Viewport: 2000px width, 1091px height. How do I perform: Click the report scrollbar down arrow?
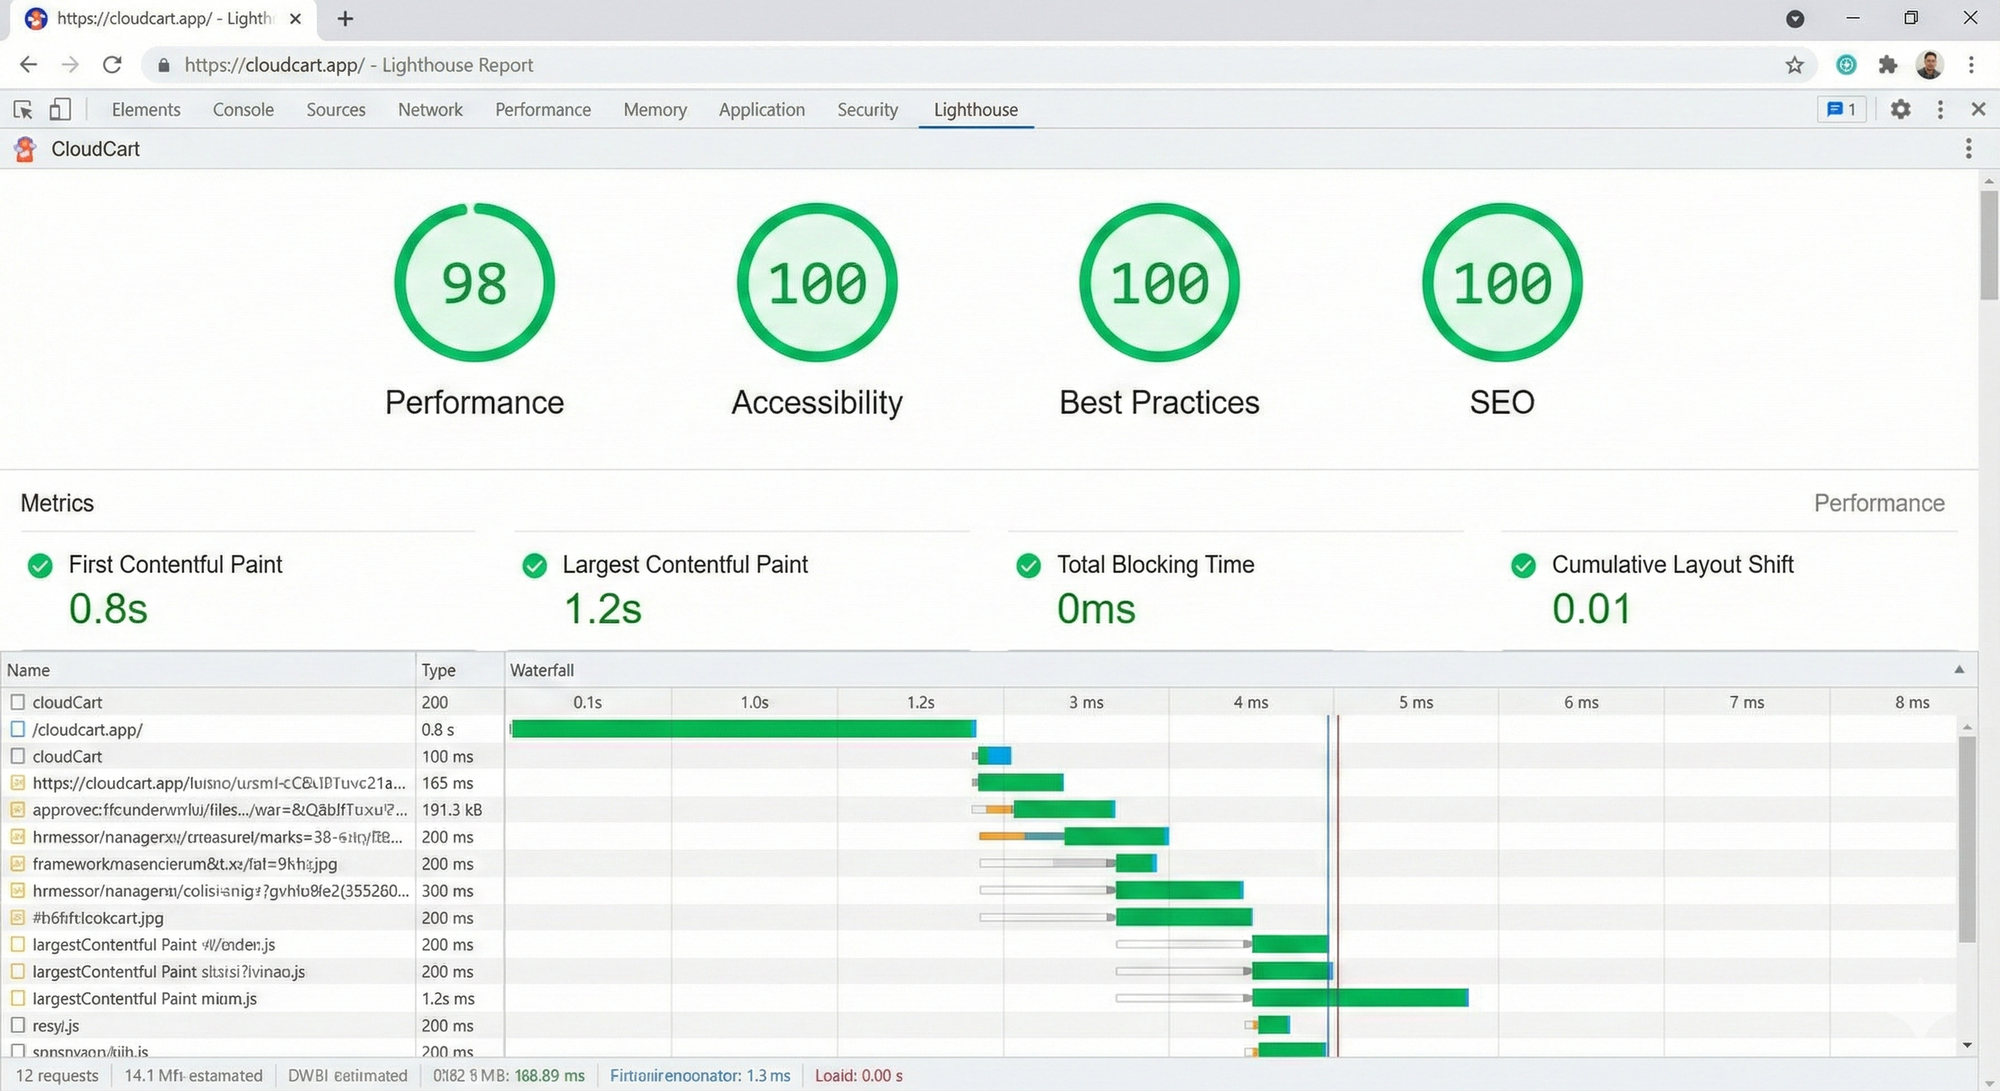1988,1084
